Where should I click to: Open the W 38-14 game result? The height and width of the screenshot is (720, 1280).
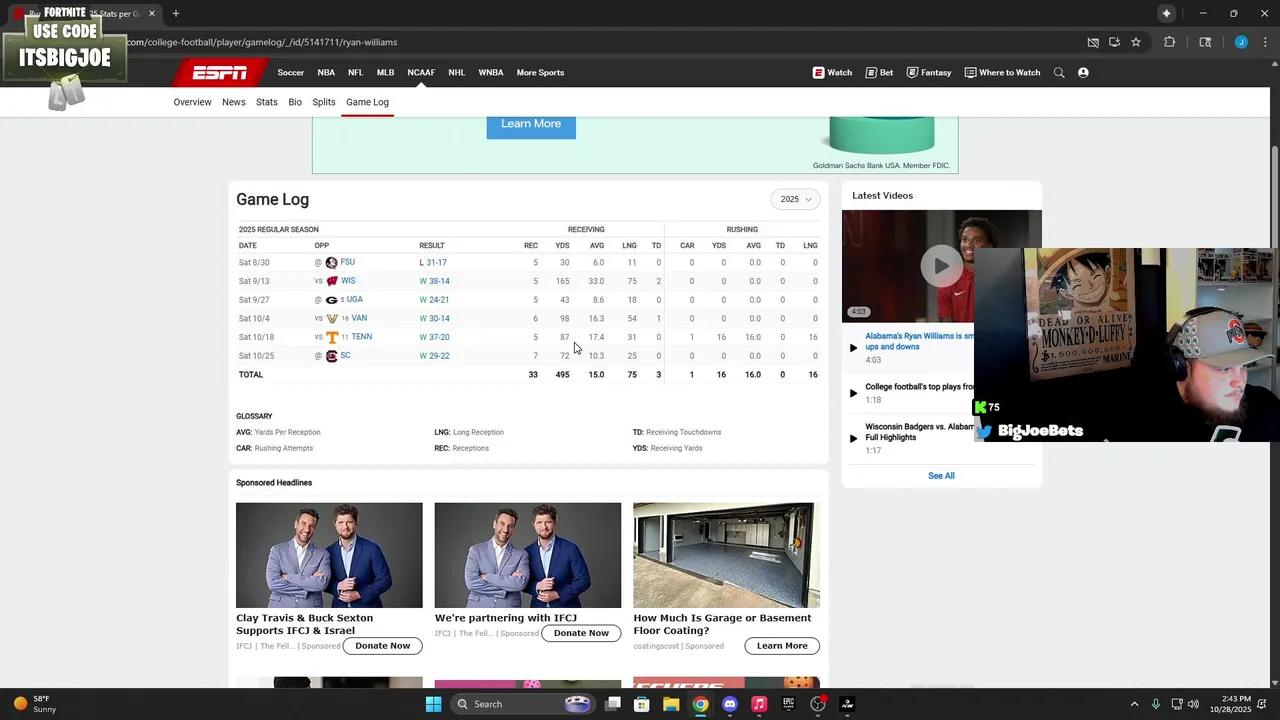(434, 281)
